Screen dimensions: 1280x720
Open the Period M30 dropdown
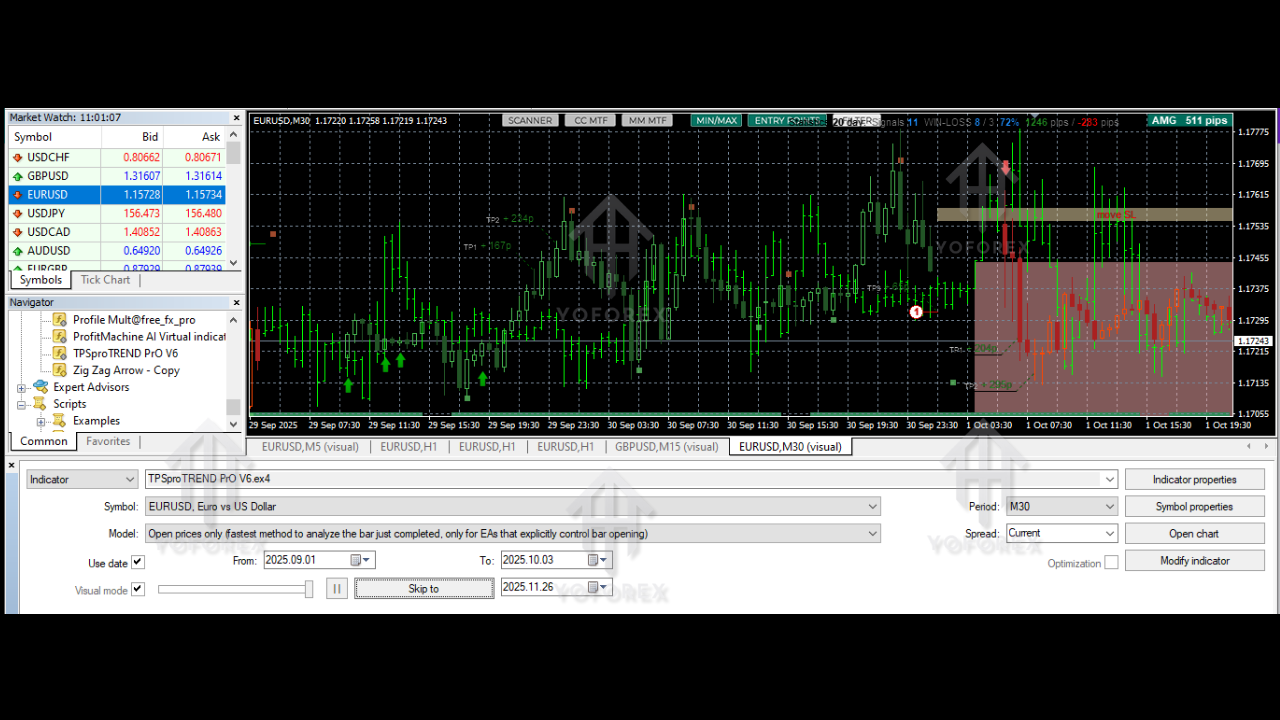click(x=1109, y=507)
